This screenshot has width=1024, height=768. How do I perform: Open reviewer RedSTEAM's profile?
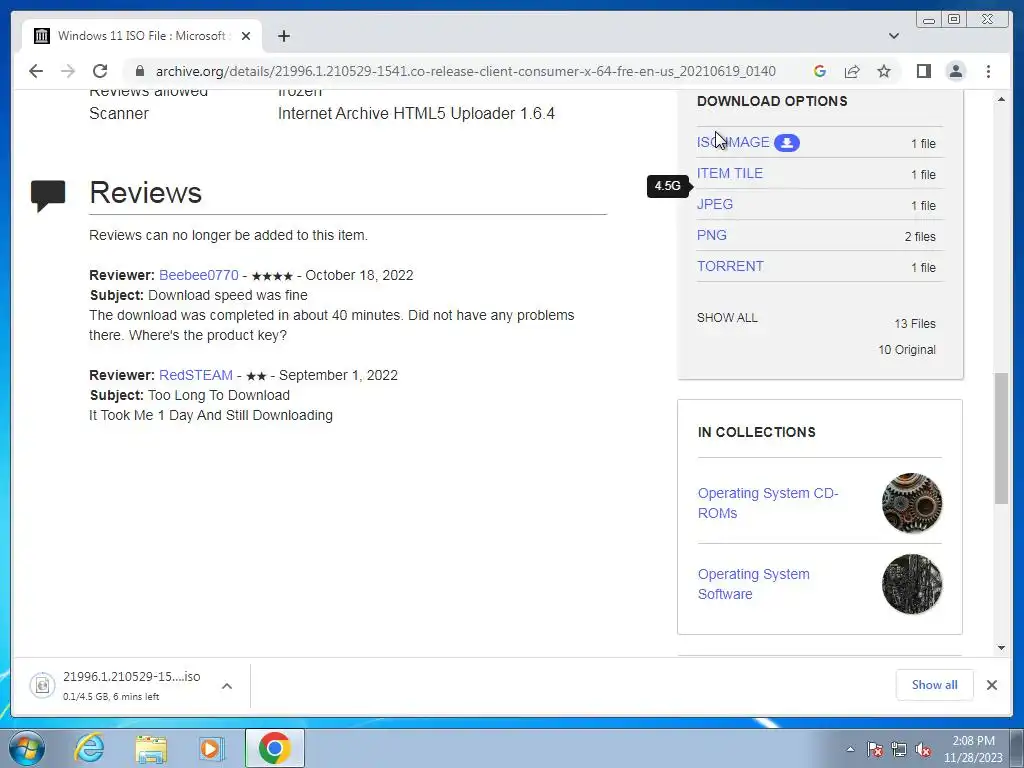(195, 376)
